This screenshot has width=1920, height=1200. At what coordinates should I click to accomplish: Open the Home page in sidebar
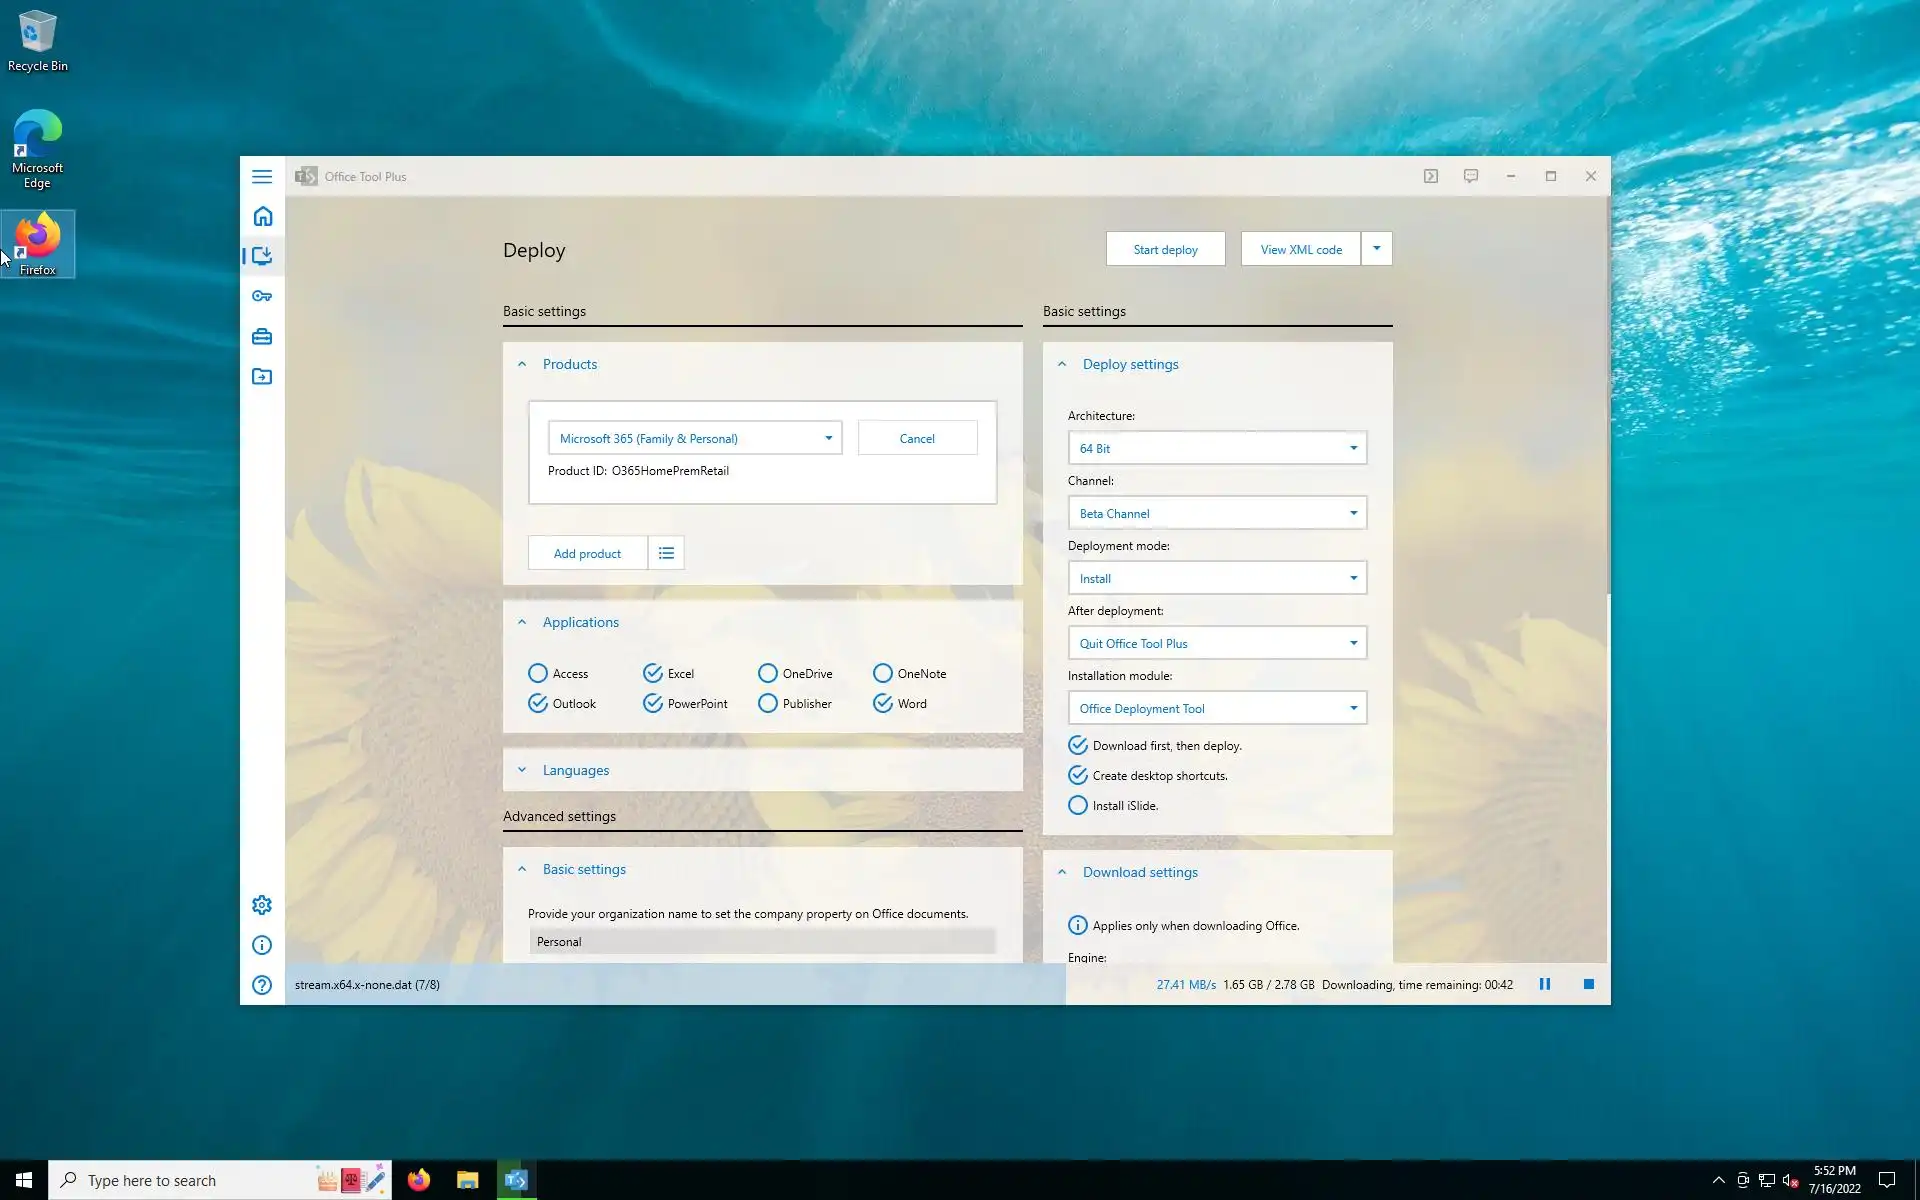coord(262,216)
